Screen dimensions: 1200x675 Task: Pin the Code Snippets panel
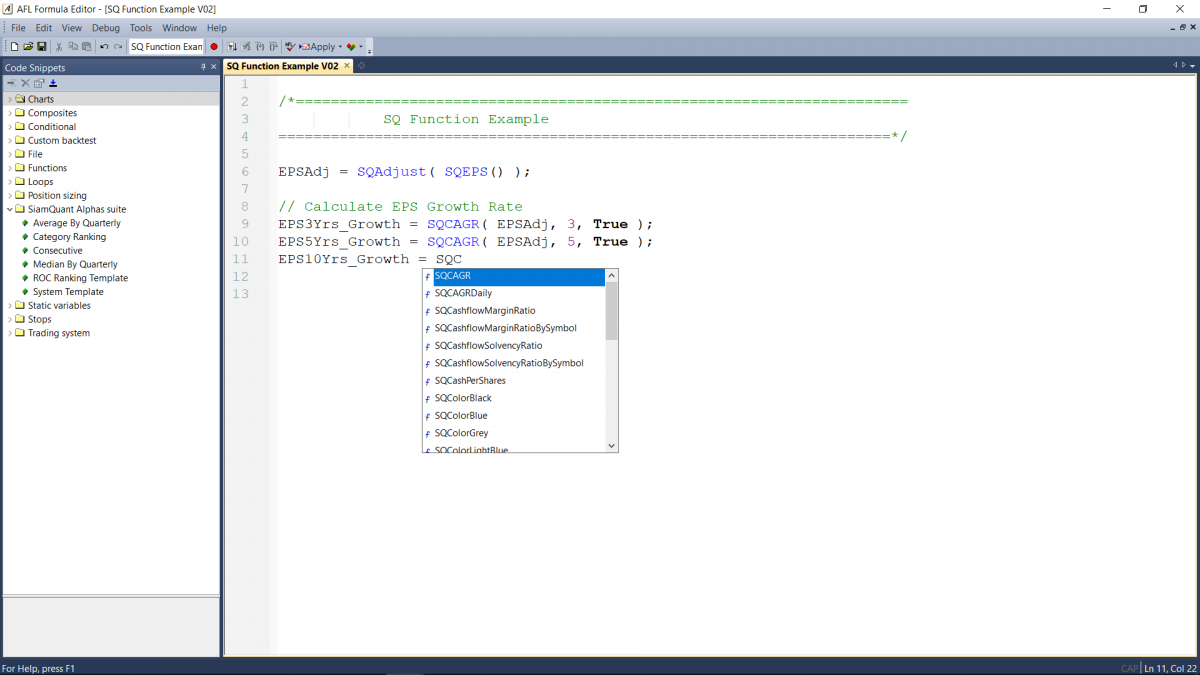203,67
